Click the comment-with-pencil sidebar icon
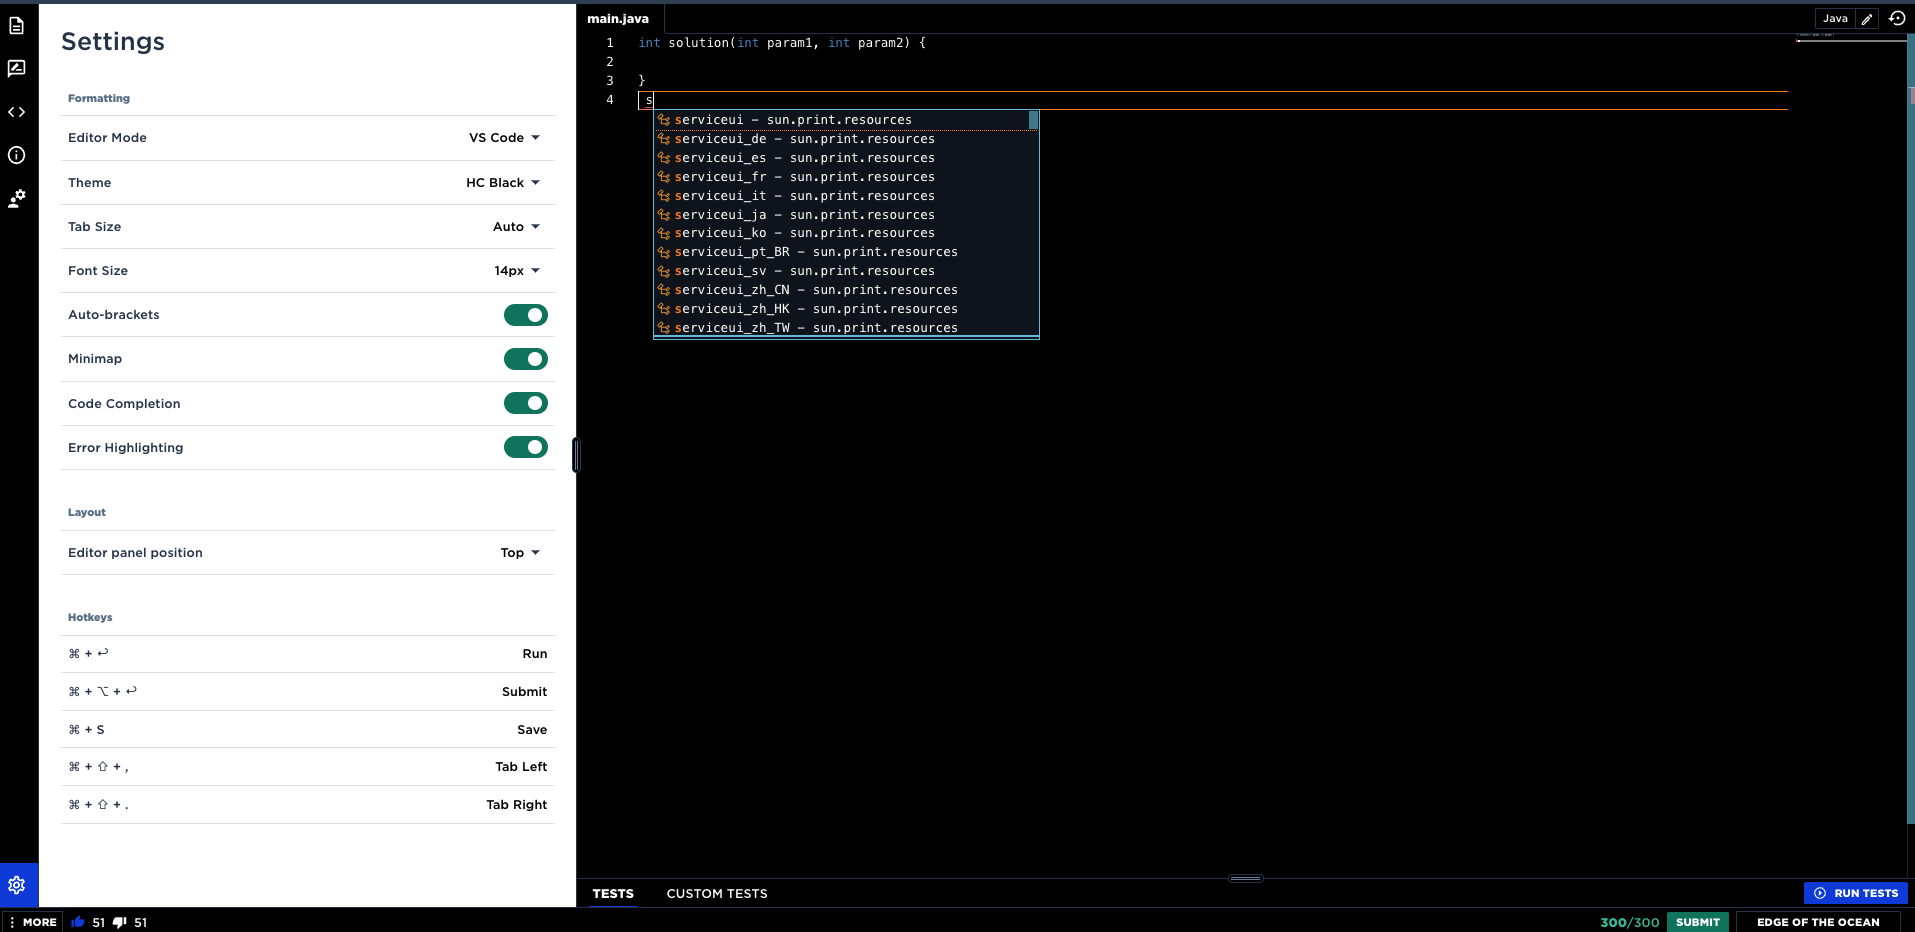The height and width of the screenshot is (932, 1915). tap(17, 69)
